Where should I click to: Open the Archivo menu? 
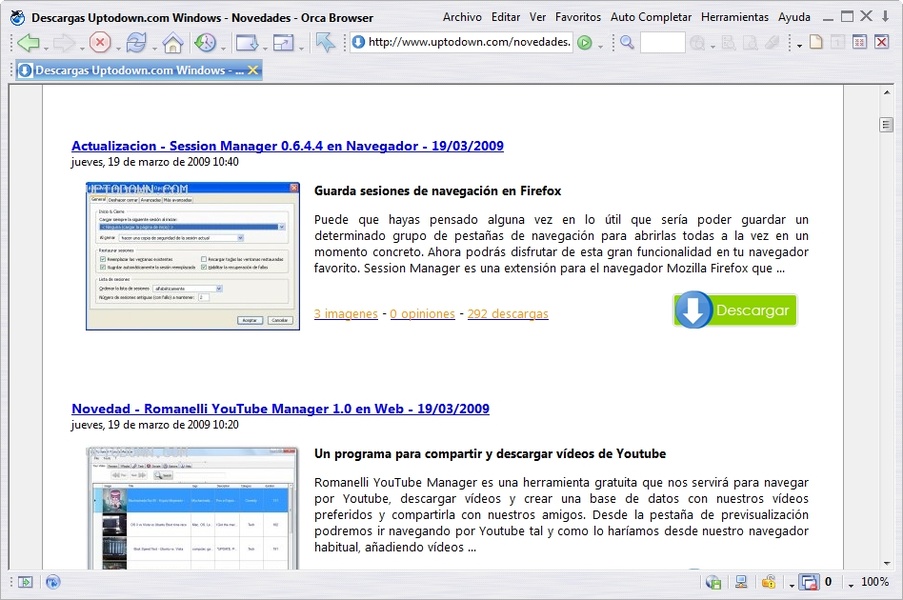(x=462, y=17)
